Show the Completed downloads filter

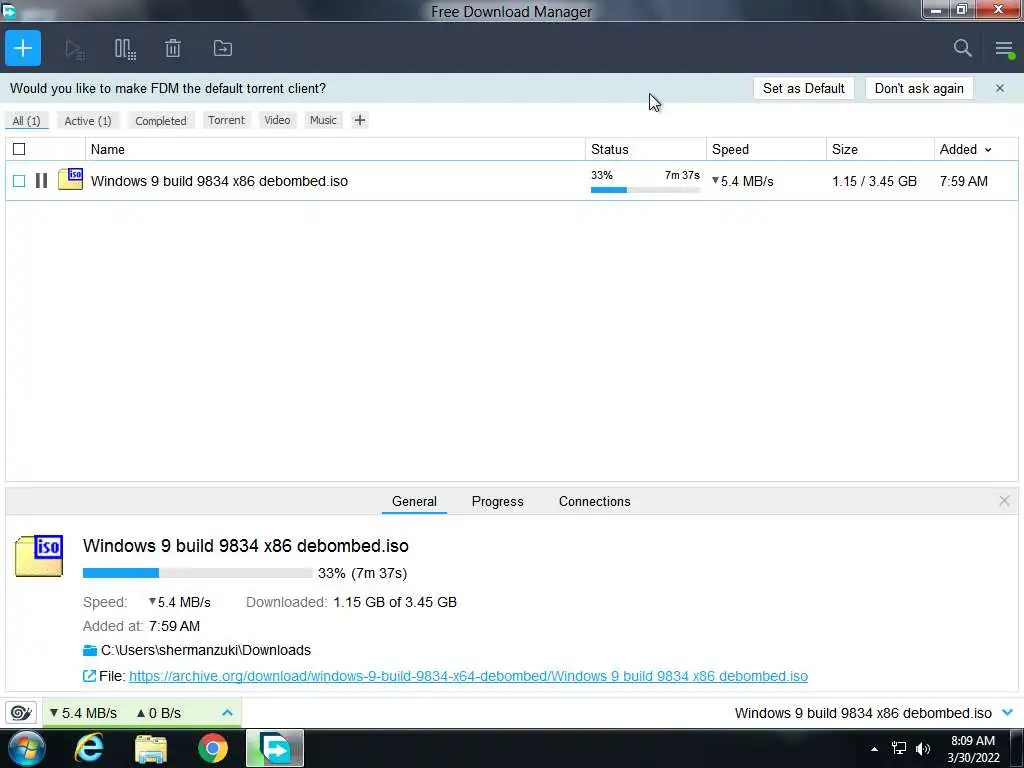(x=161, y=121)
